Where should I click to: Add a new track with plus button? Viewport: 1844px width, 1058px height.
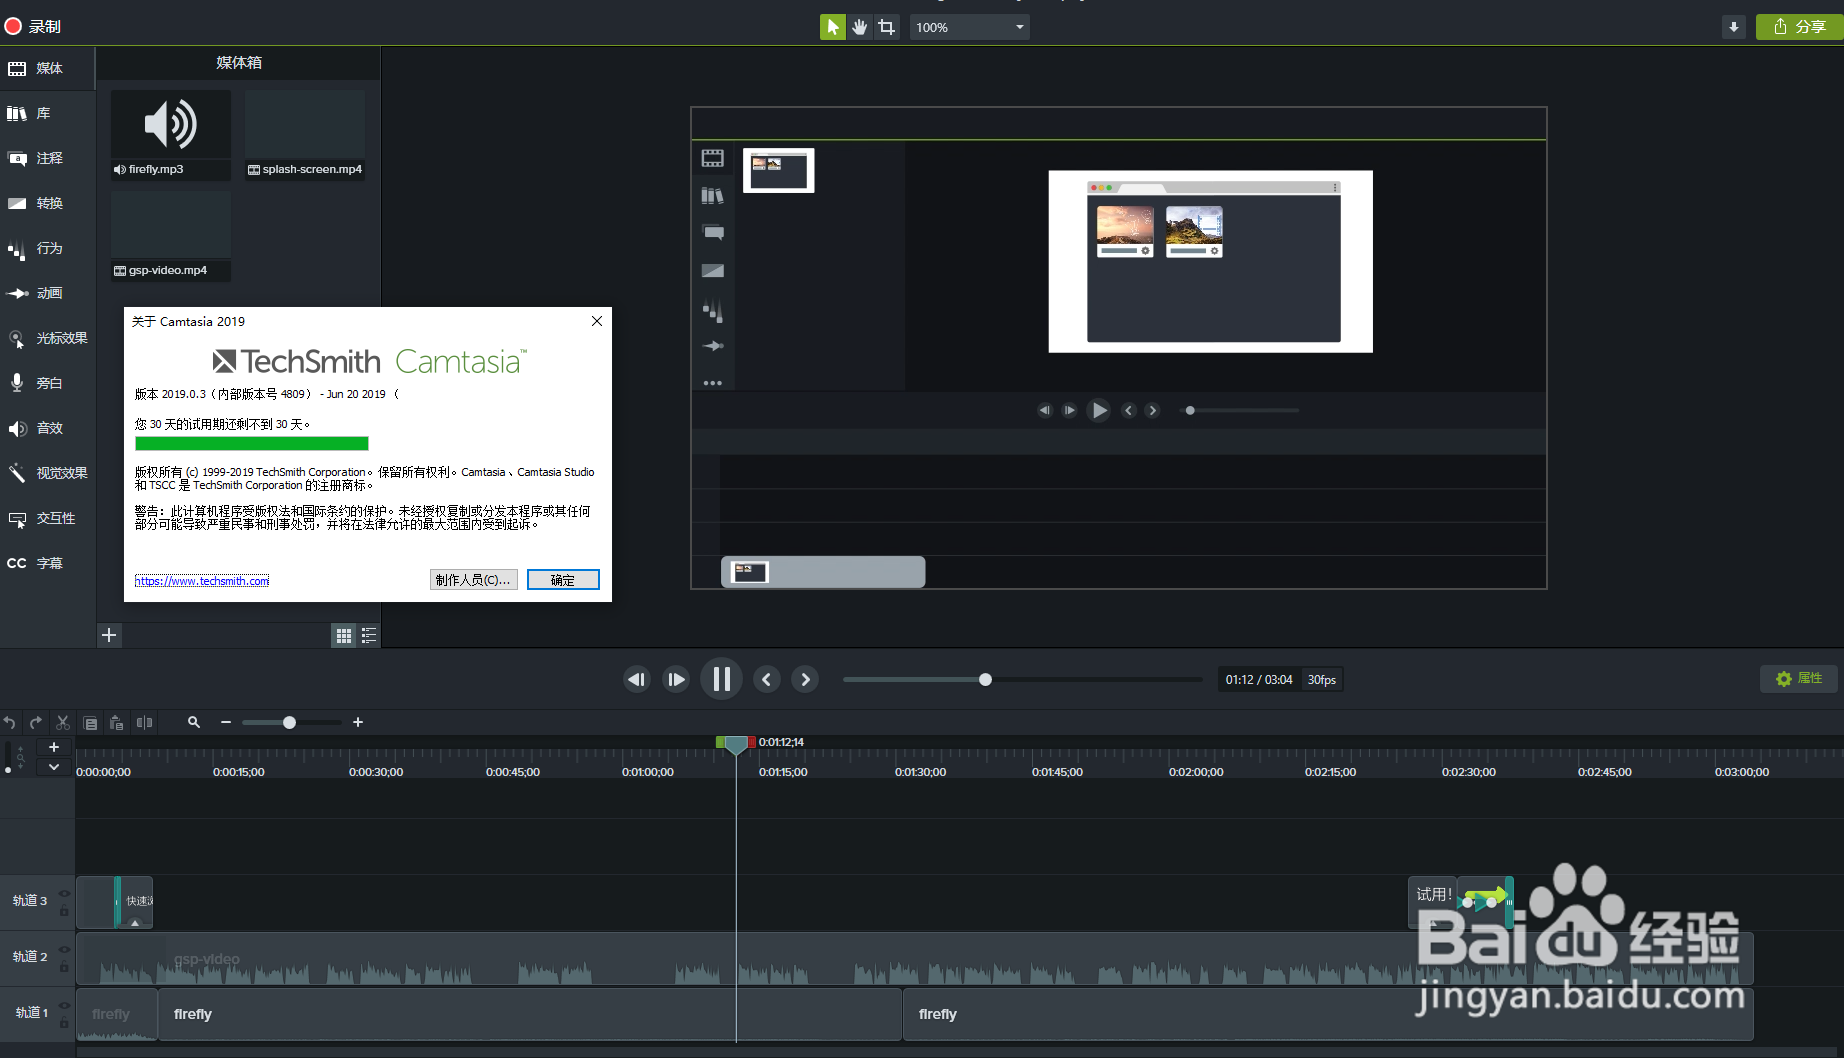(x=54, y=747)
